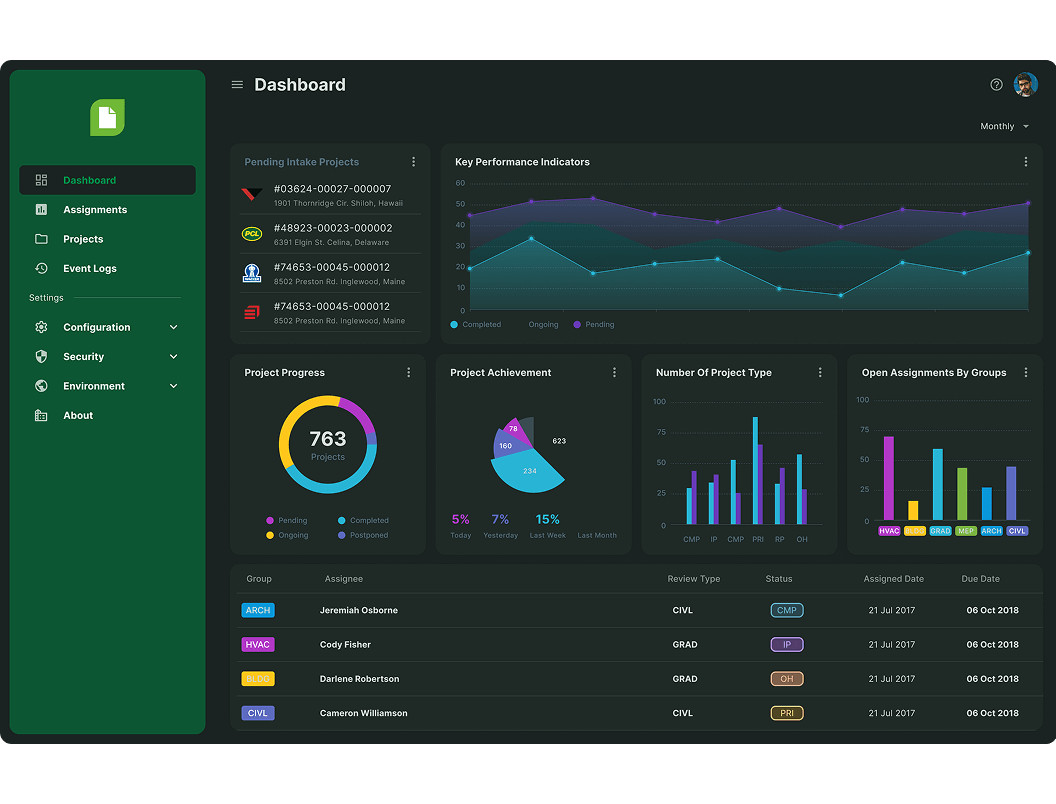Open three-dot menu on Pending Intake Projects
The height and width of the screenshot is (804, 1056).
coord(413,162)
